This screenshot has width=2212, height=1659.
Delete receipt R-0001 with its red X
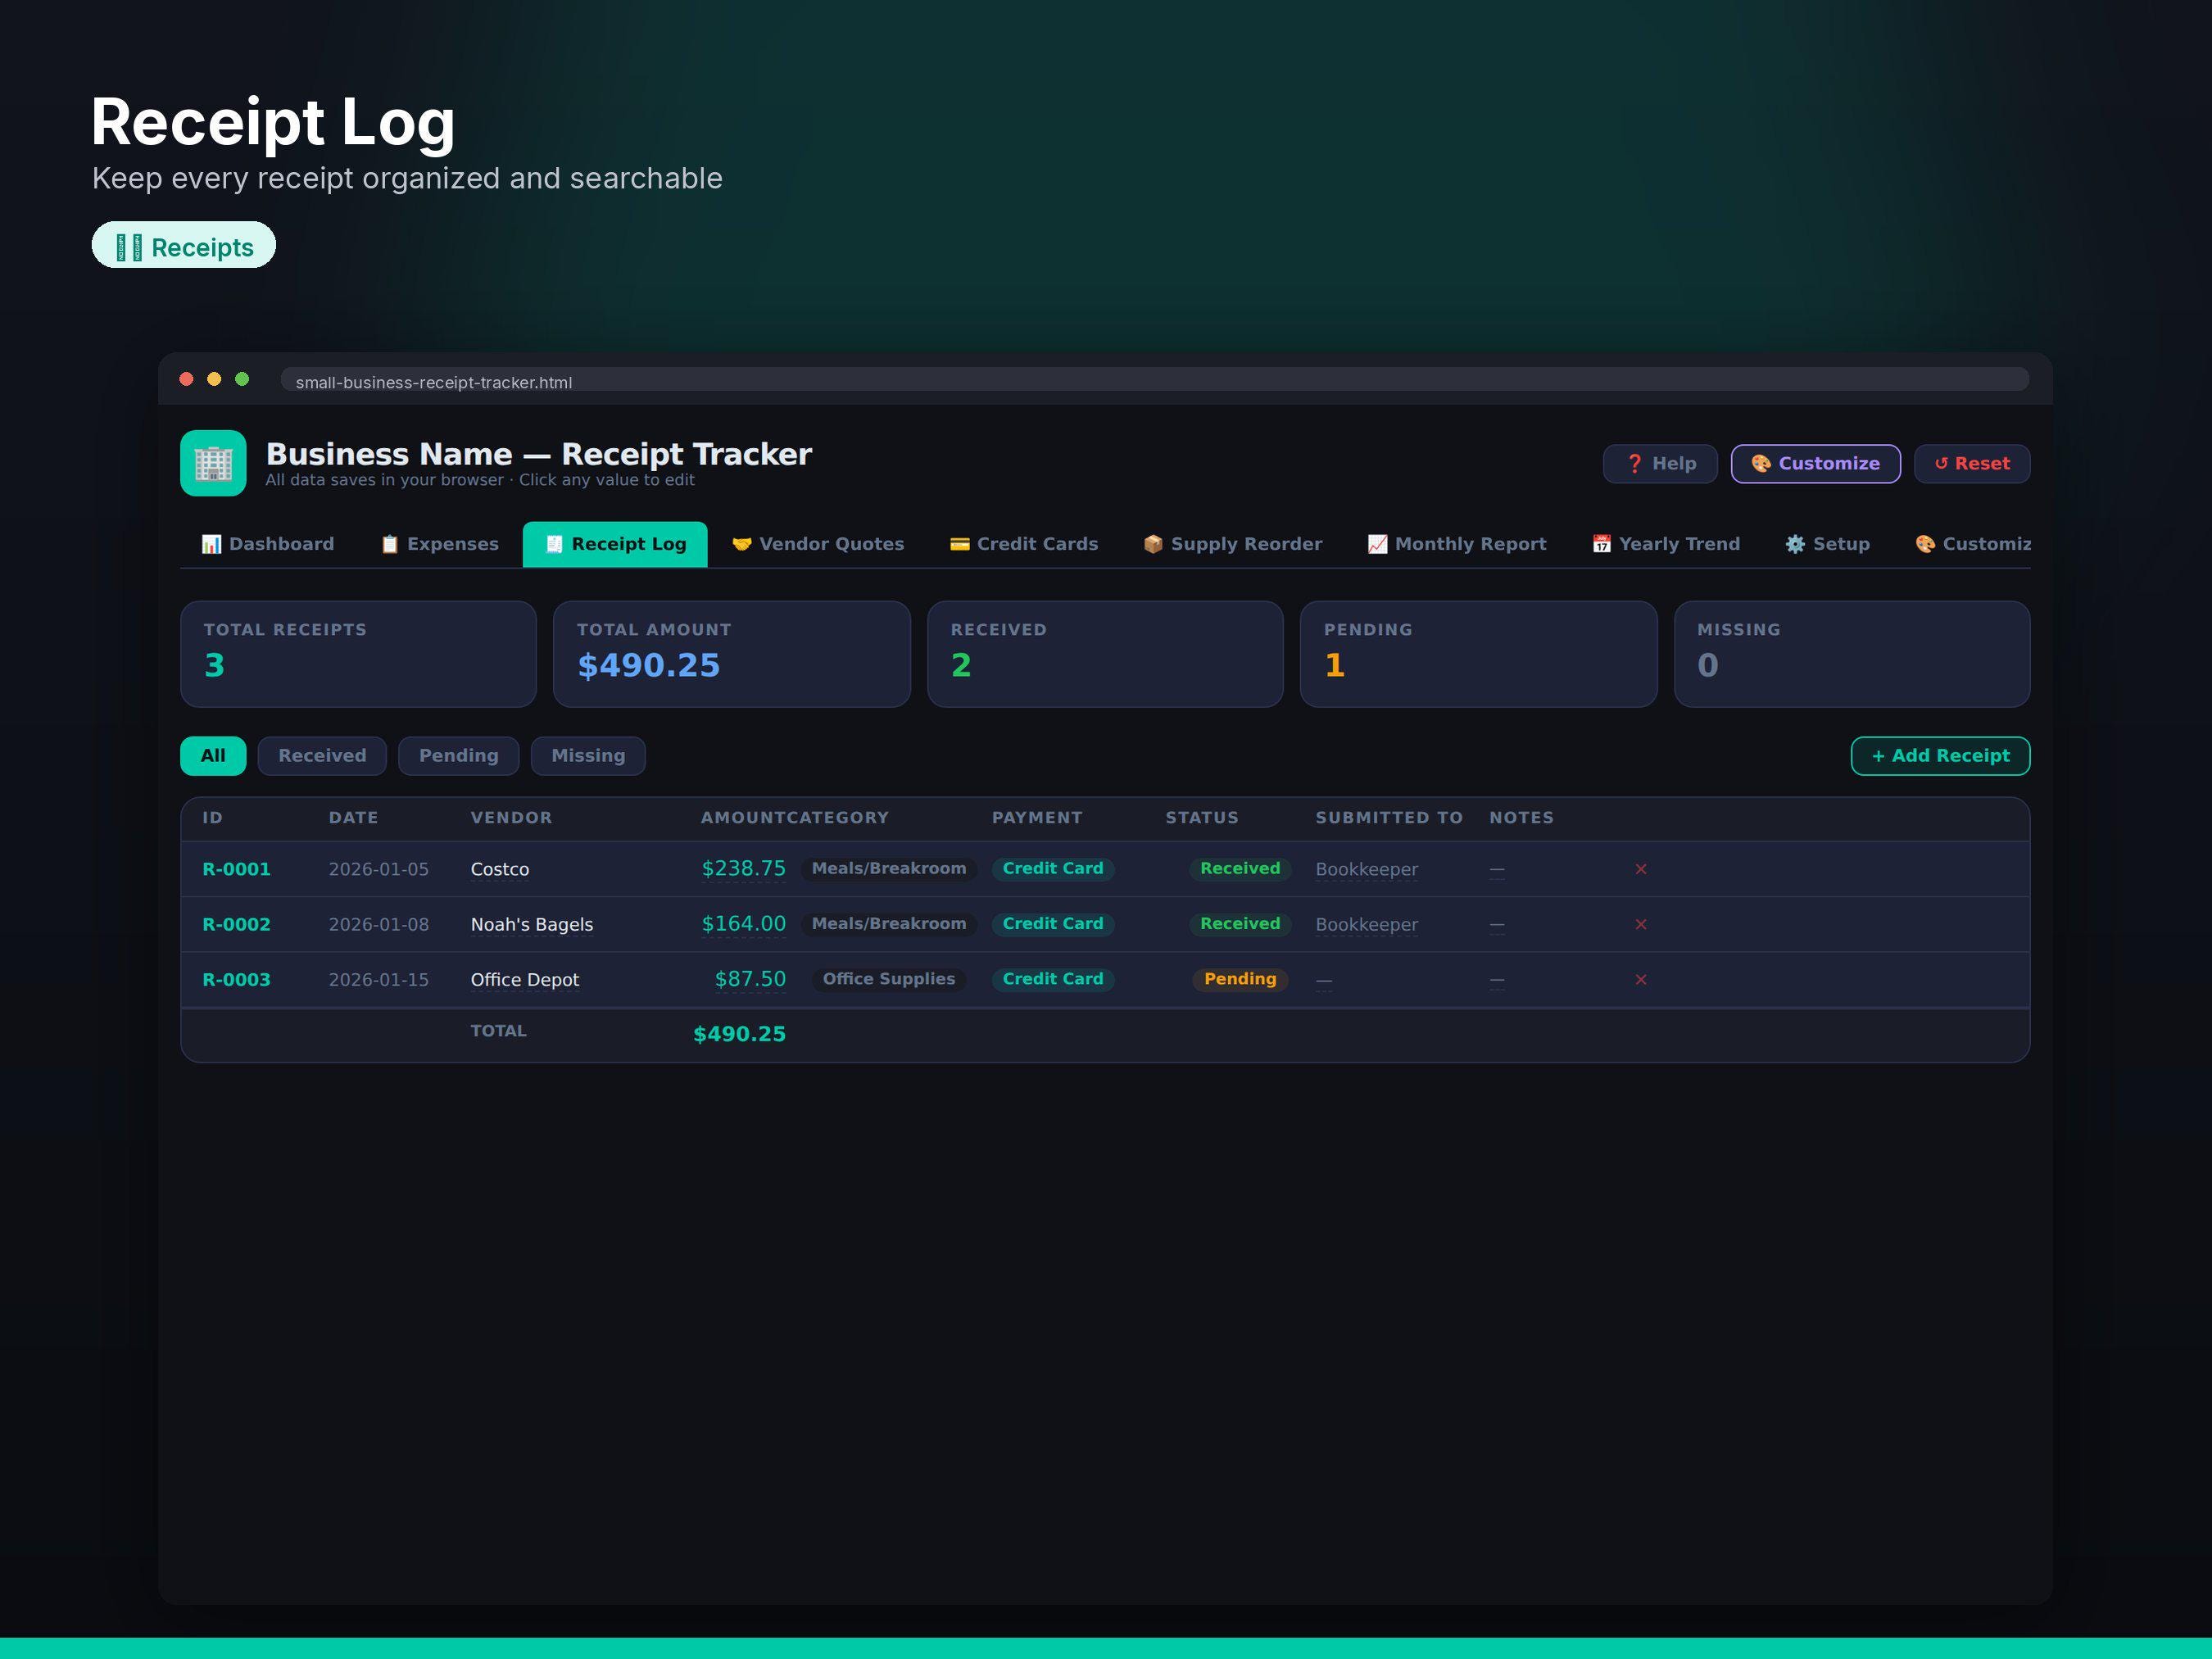[x=1640, y=869]
